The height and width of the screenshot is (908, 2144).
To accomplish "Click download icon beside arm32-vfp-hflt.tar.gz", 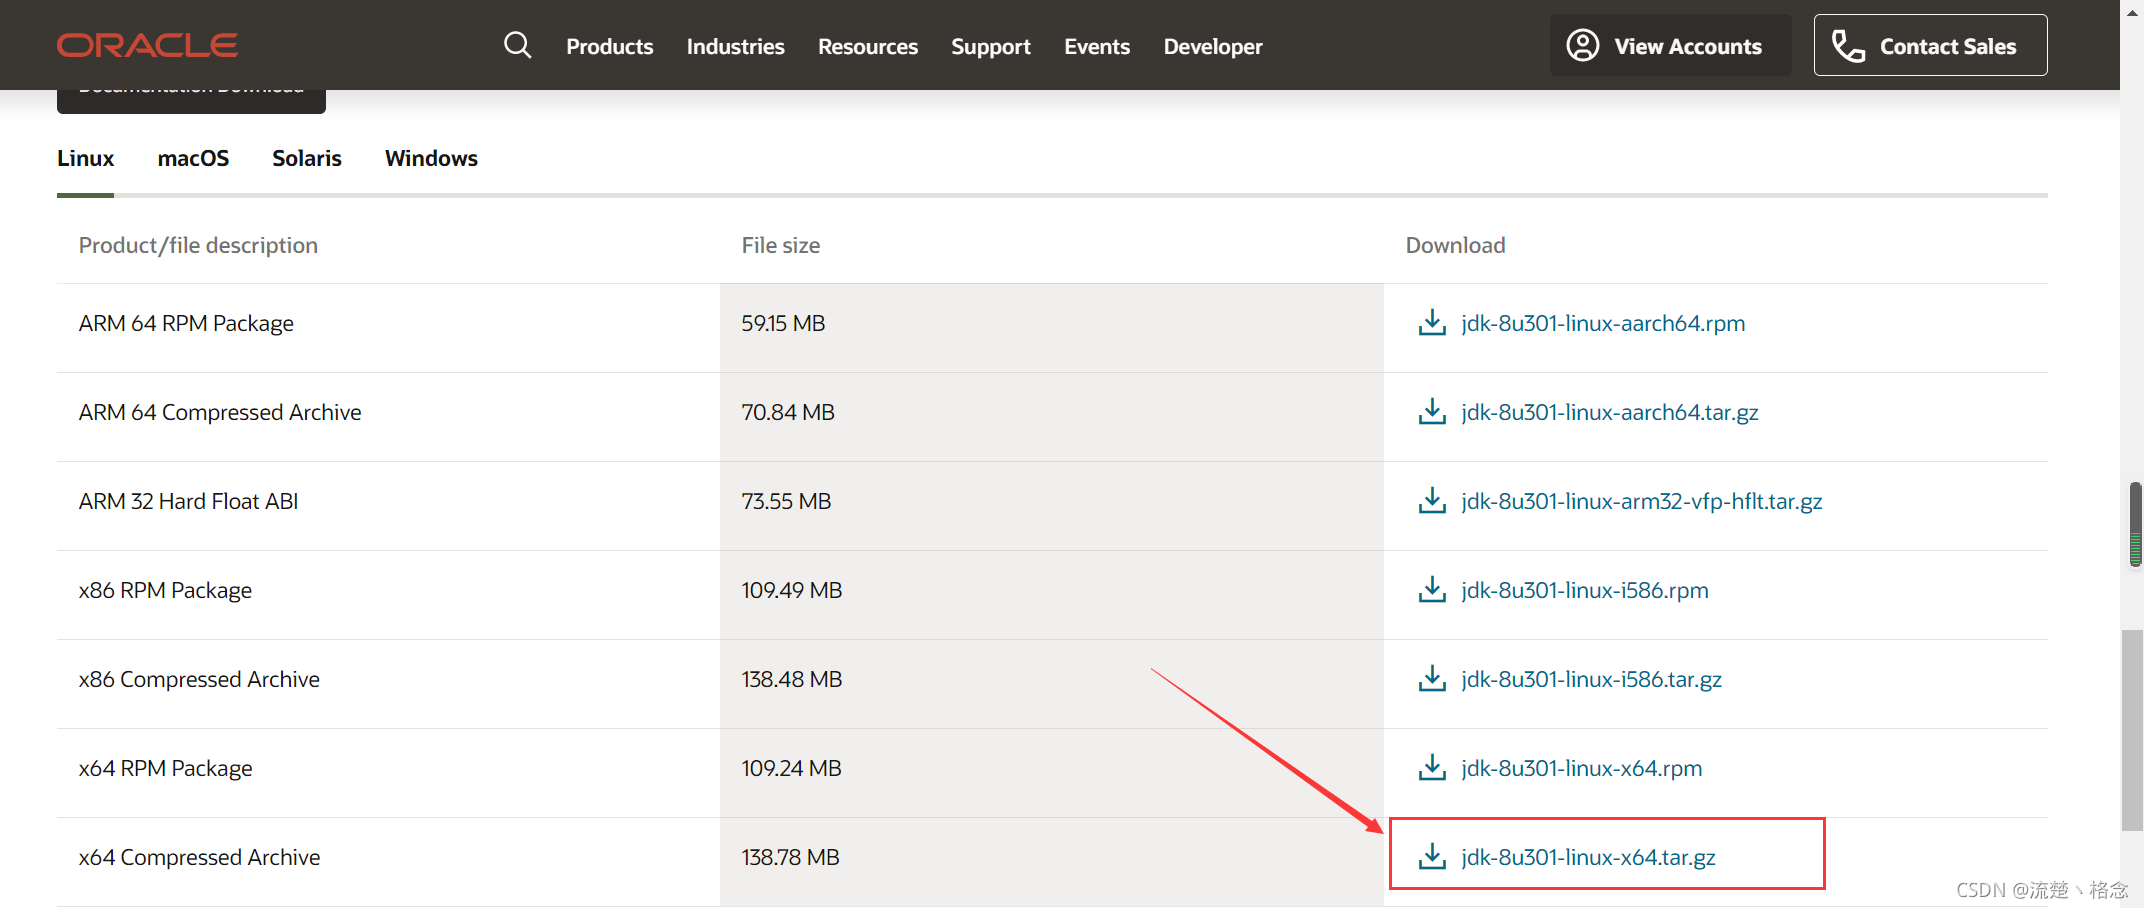I will [1432, 501].
